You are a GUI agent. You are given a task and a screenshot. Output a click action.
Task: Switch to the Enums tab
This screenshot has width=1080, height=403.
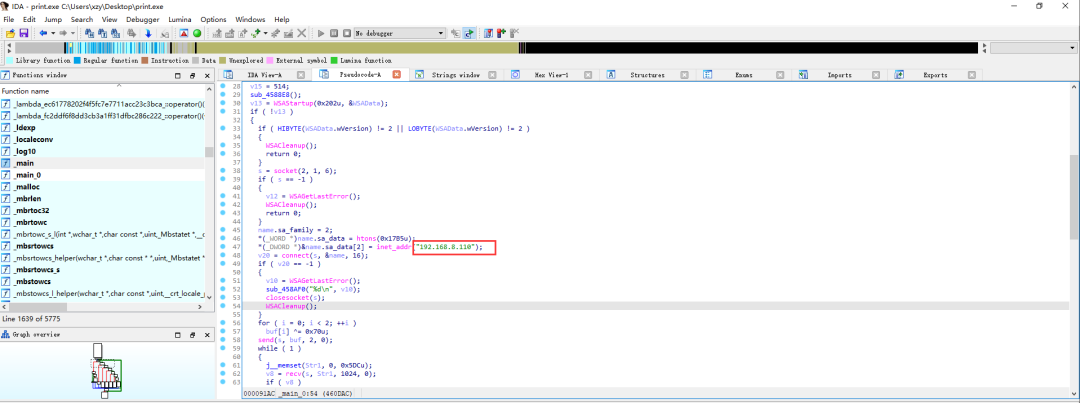(743, 75)
